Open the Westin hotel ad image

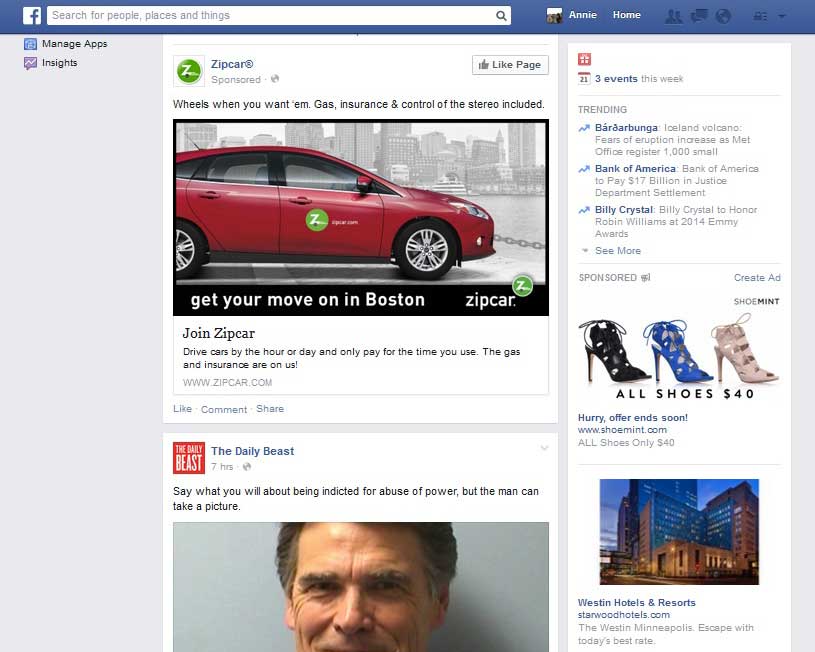point(679,532)
